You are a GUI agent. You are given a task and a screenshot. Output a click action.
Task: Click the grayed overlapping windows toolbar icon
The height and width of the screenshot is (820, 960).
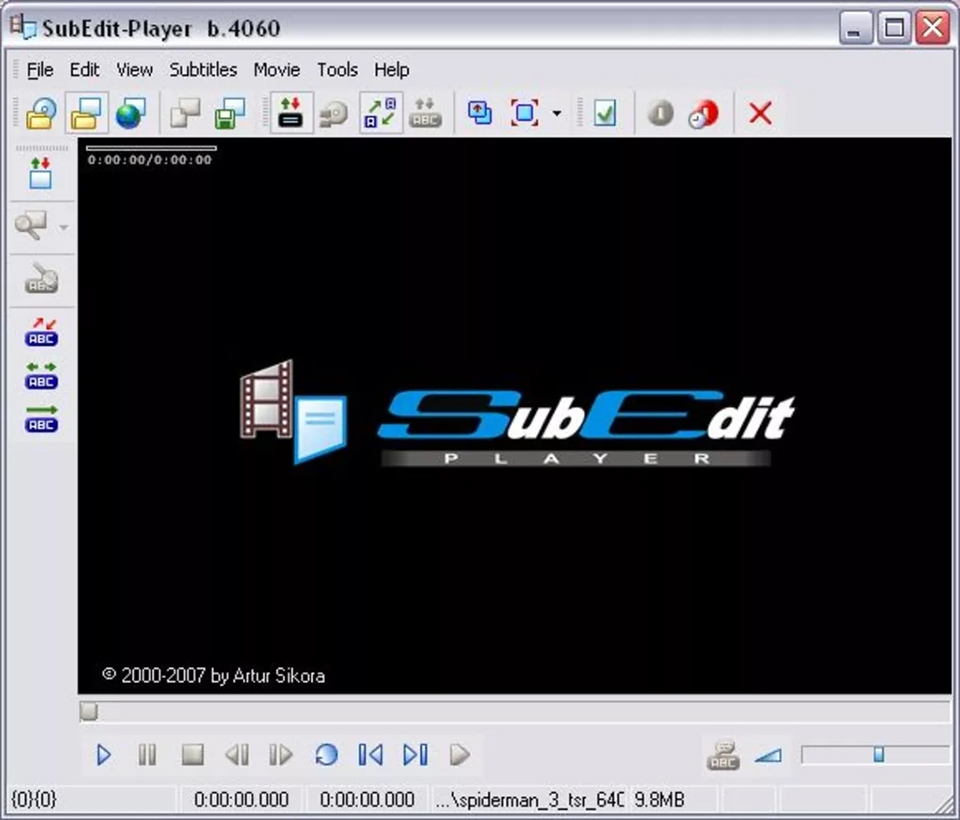(x=185, y=113)
